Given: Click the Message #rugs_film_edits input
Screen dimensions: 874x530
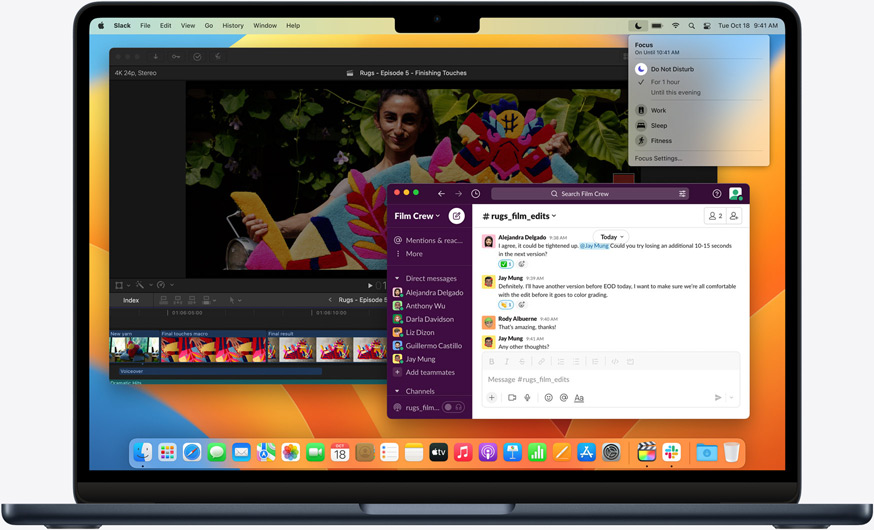Looking at the screenshot, I should coord(611,380).
